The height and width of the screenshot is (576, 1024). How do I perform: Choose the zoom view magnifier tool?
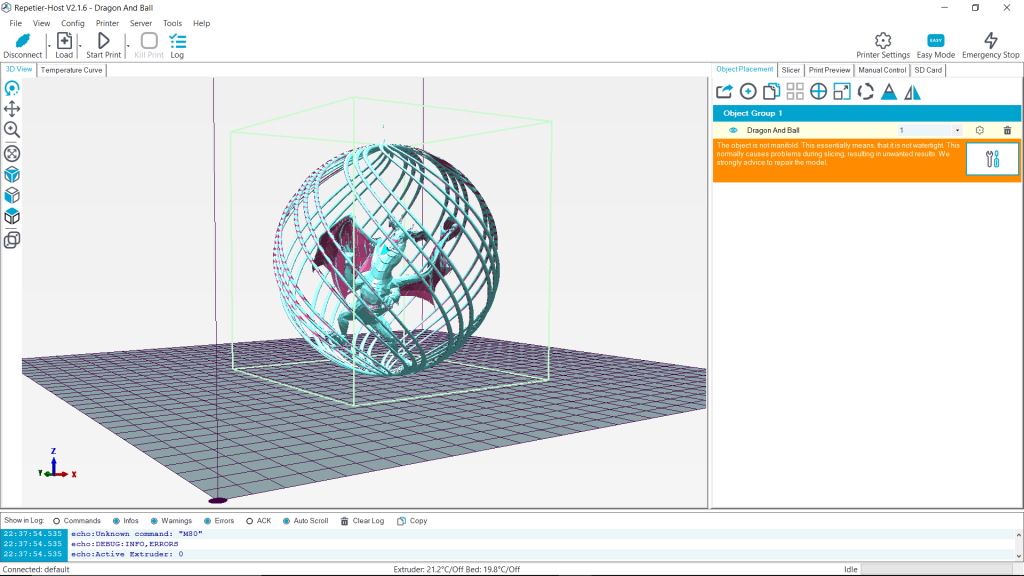[x=11, y=131]
